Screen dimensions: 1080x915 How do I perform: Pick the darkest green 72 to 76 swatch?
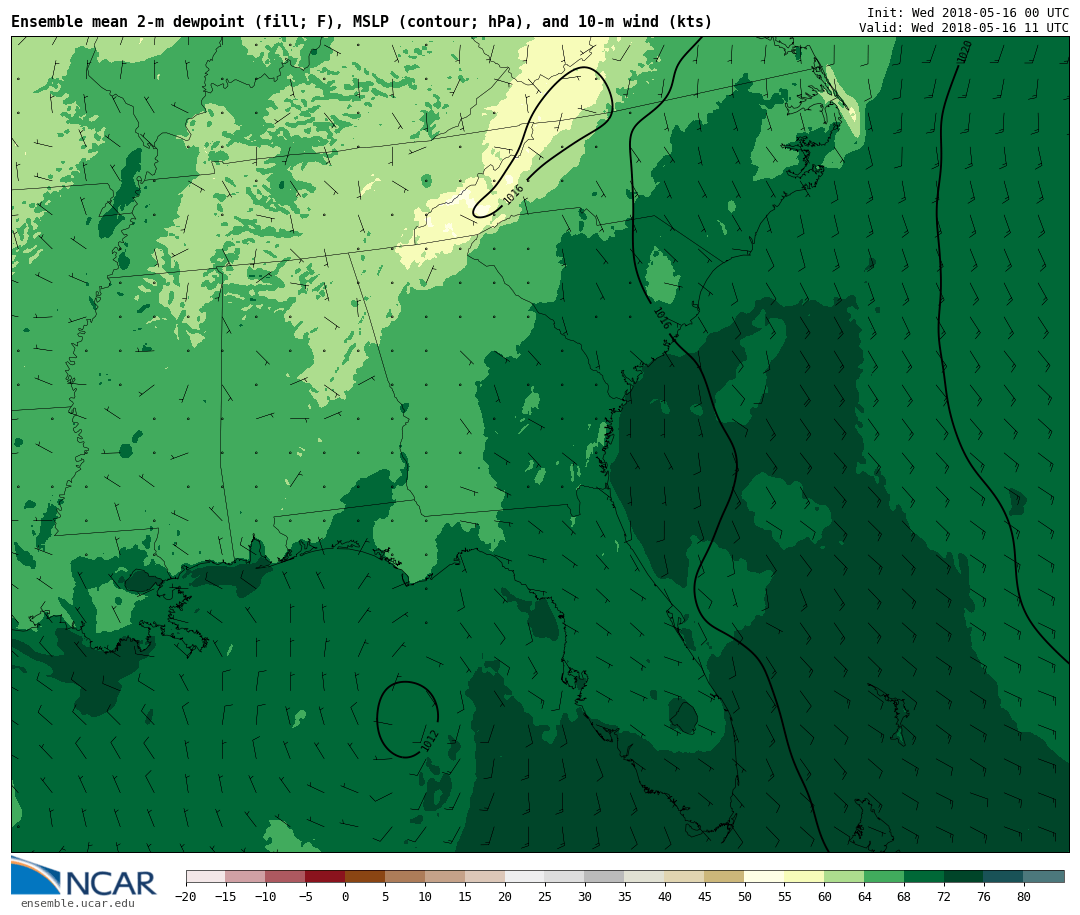click(x=964, y=876)
